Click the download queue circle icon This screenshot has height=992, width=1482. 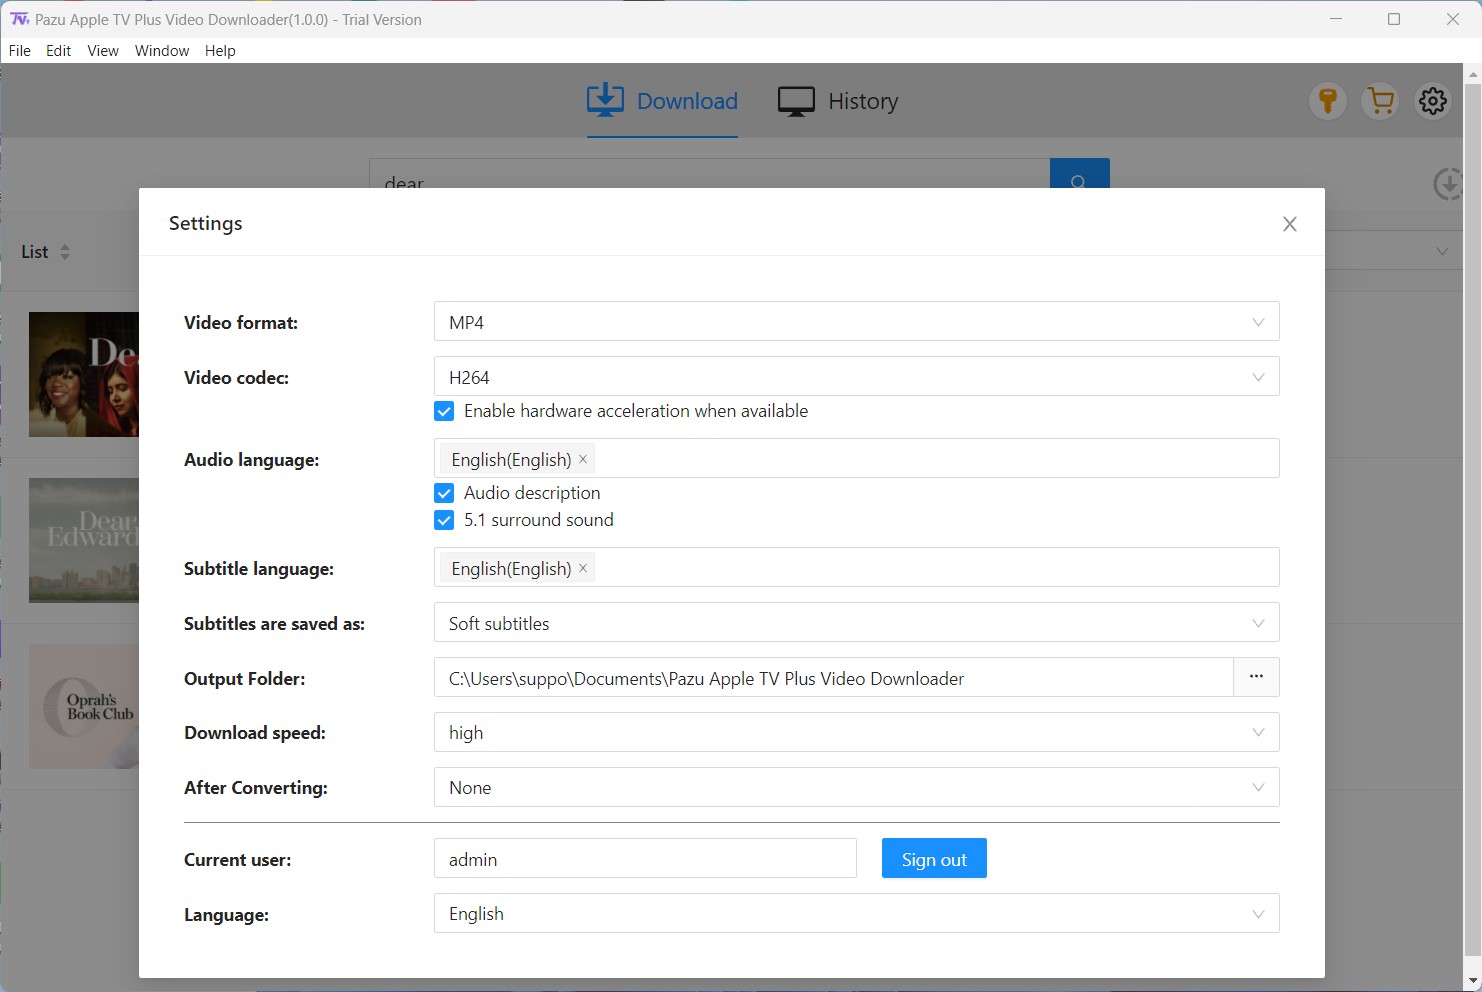1447,184
